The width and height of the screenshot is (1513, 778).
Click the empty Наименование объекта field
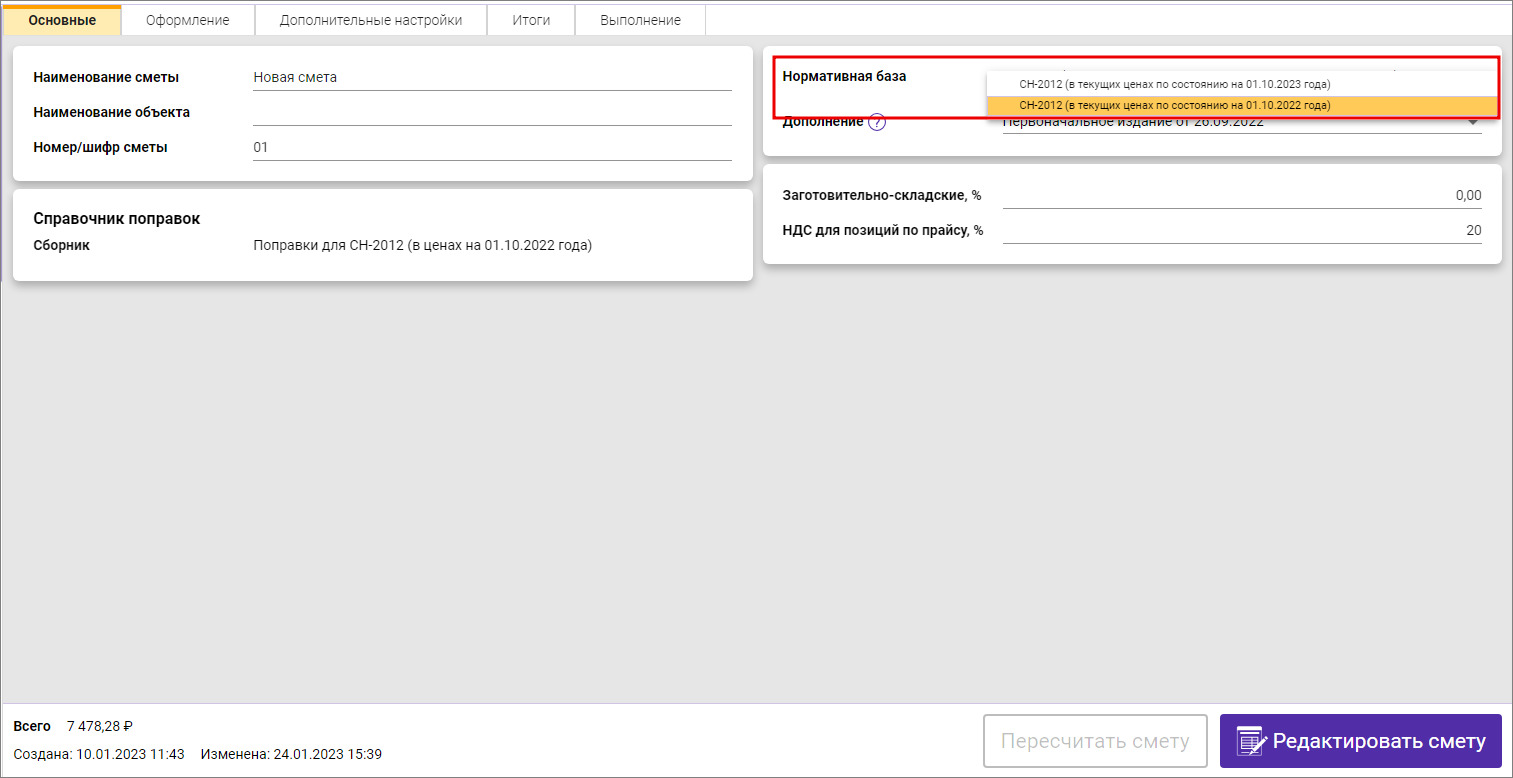[x=491, y=112]
